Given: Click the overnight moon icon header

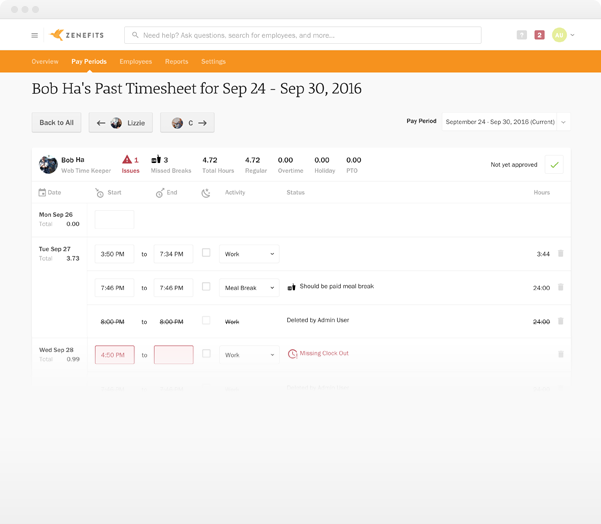Looking at the screenshot, I should click(x=206, y=193).
